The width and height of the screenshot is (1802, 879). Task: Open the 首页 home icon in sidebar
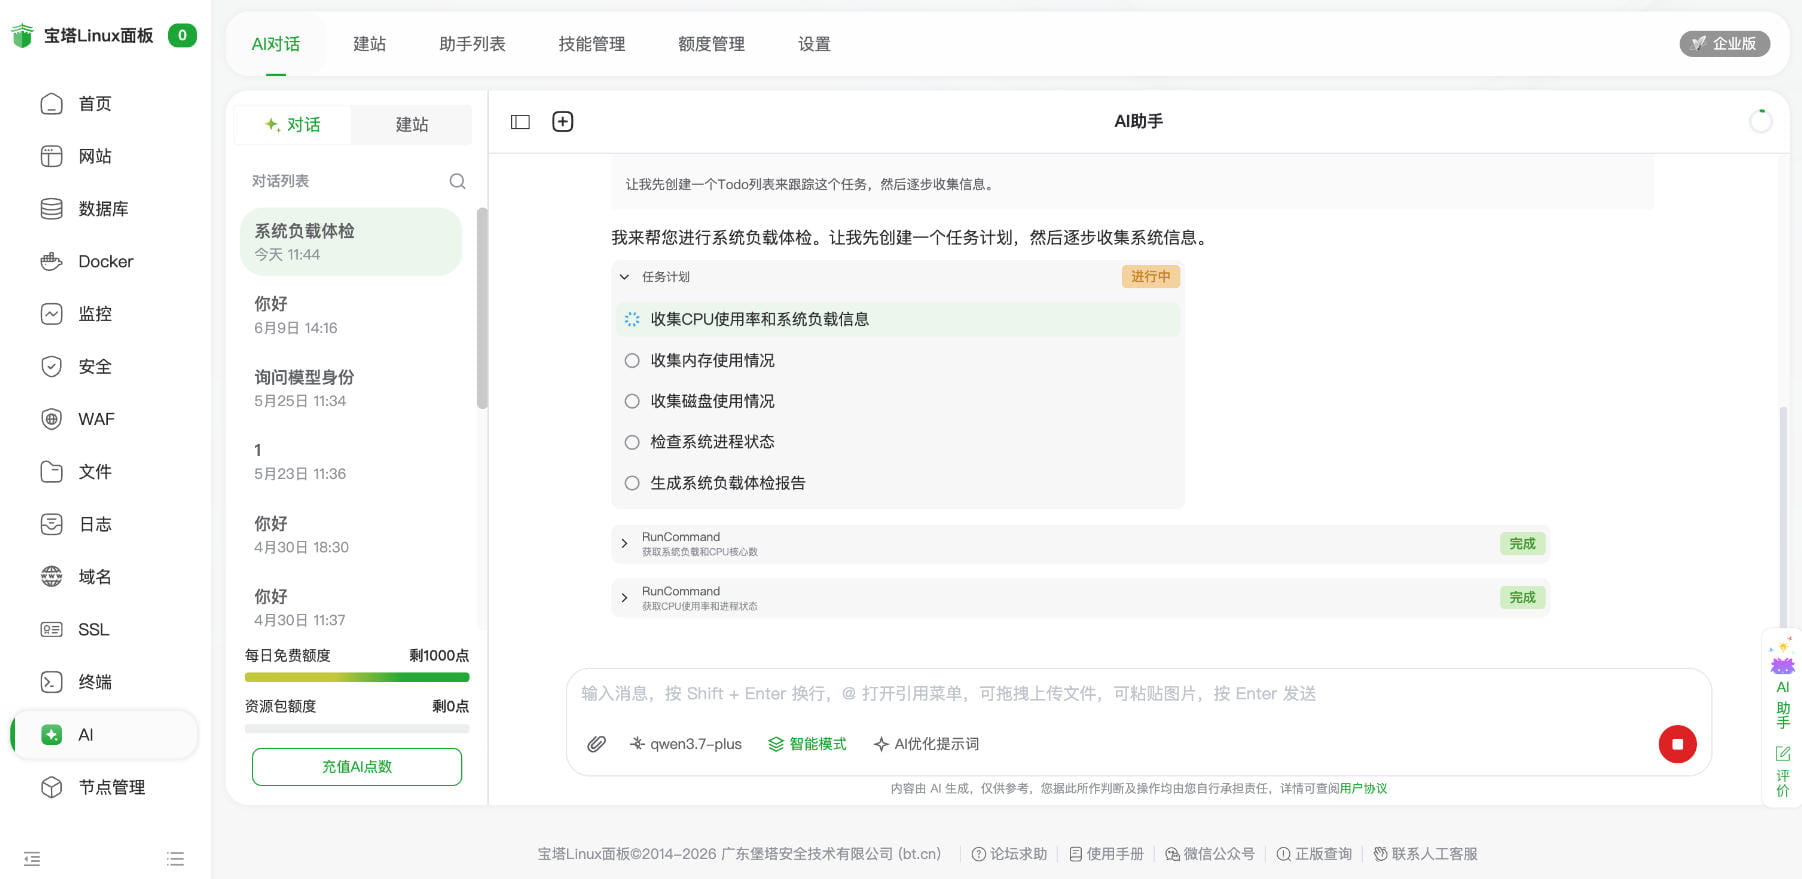click(51, 104)
